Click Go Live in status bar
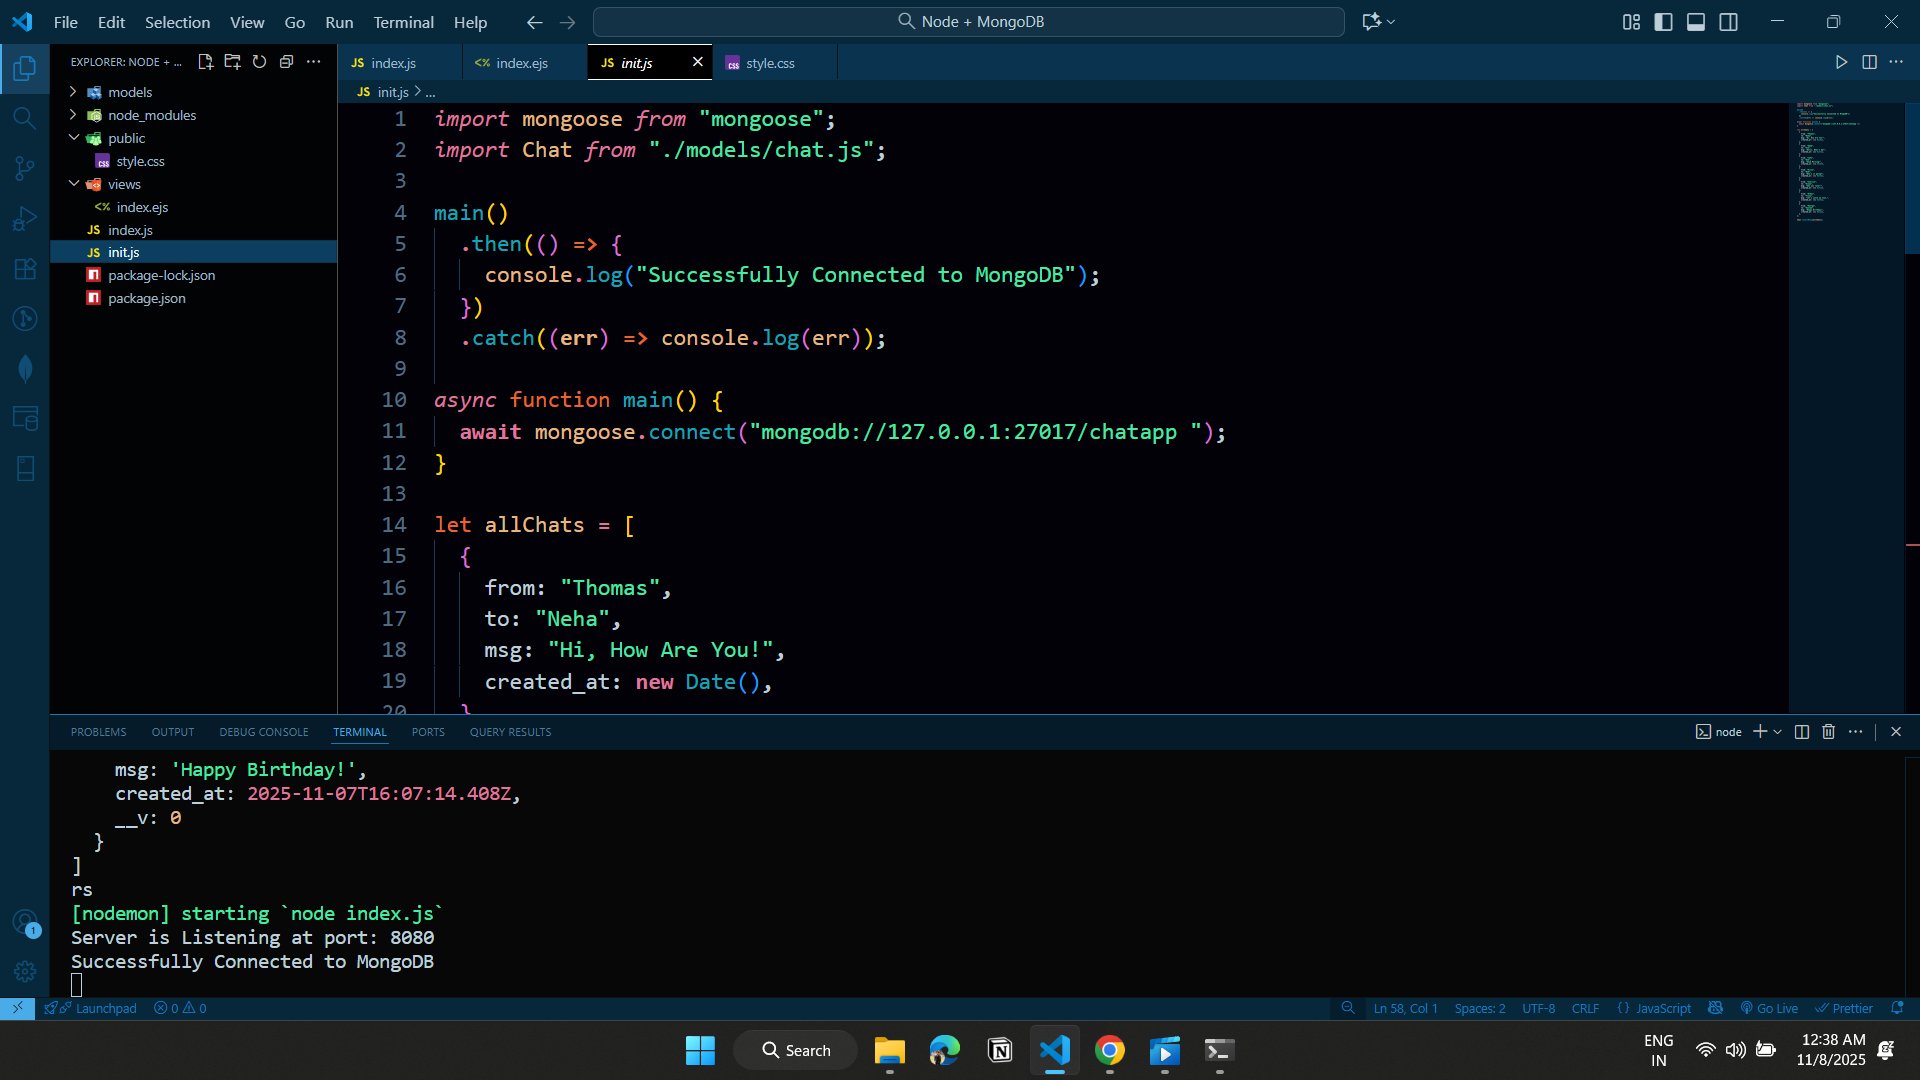This screenshot has width=1920, height=1080. coord(1769,1008)
